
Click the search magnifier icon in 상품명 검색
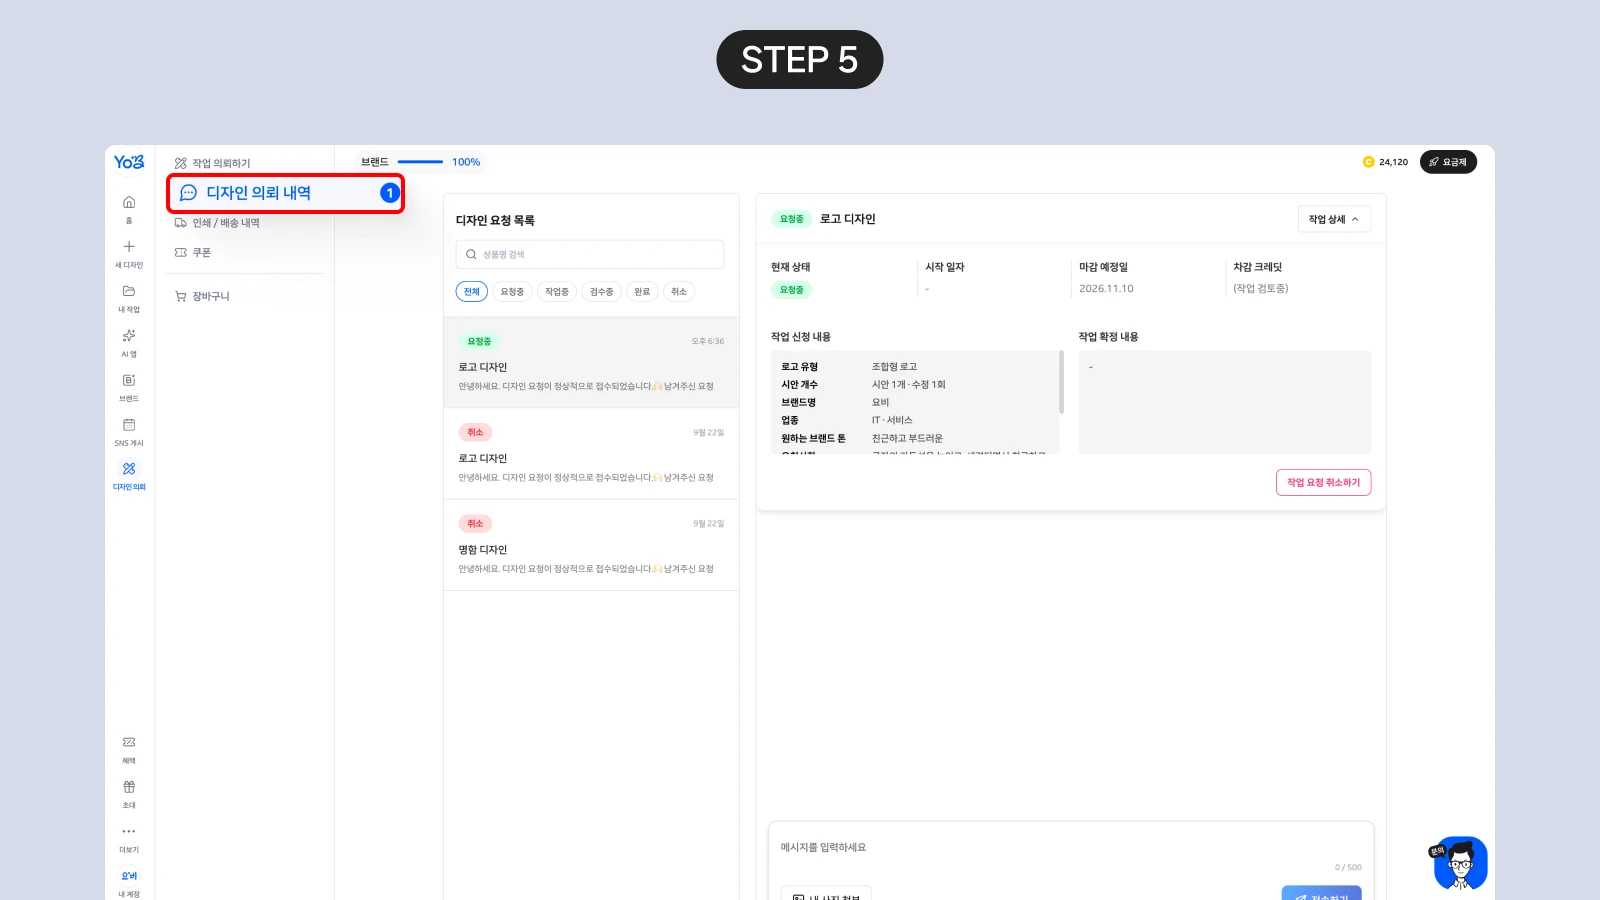point(471,254)
